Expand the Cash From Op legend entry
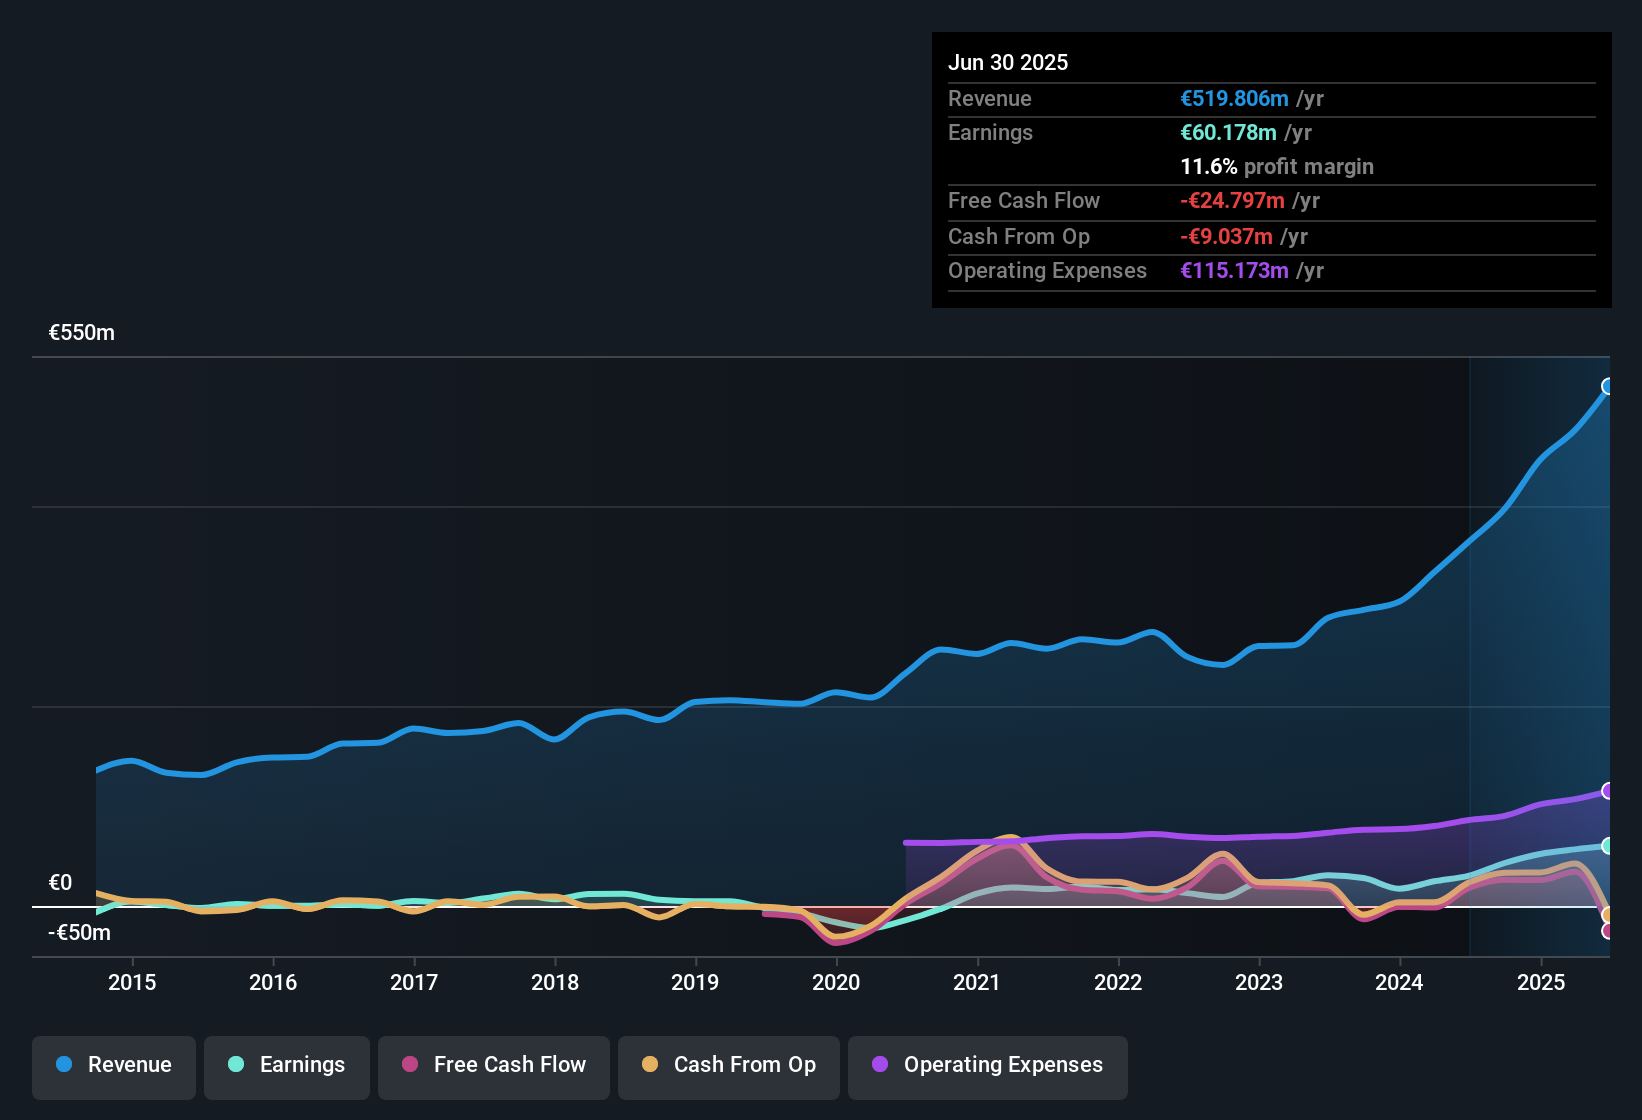Viewport: 1642px width, 1120px height. 728,1065
